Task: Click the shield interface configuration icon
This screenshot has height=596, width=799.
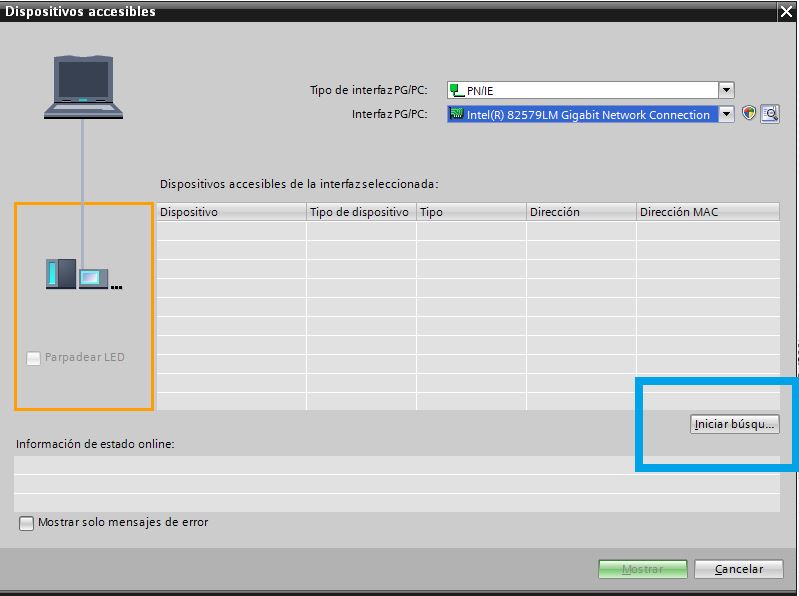Action: coord(749,114)
